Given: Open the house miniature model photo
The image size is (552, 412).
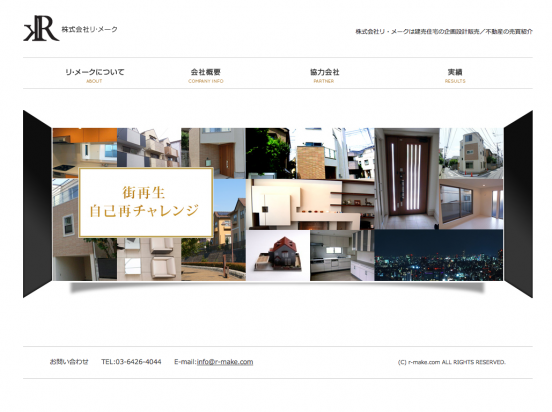Looking at the screenshot, I should pos(278,256).
